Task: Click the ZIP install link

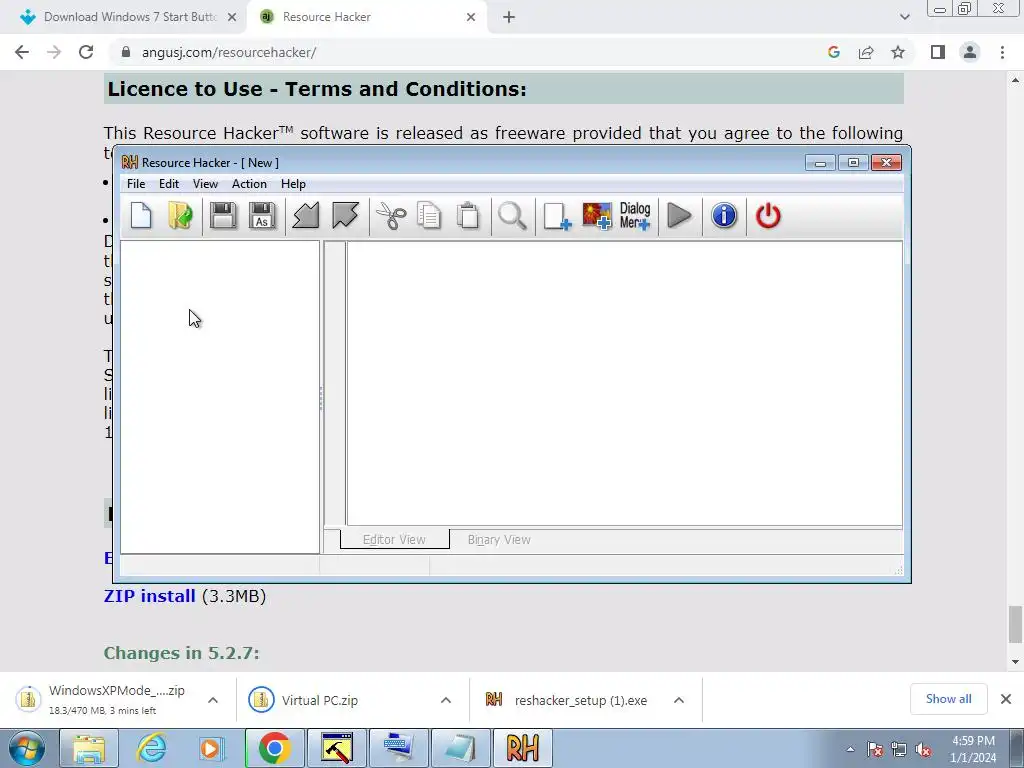Action: tap(150, 596)
